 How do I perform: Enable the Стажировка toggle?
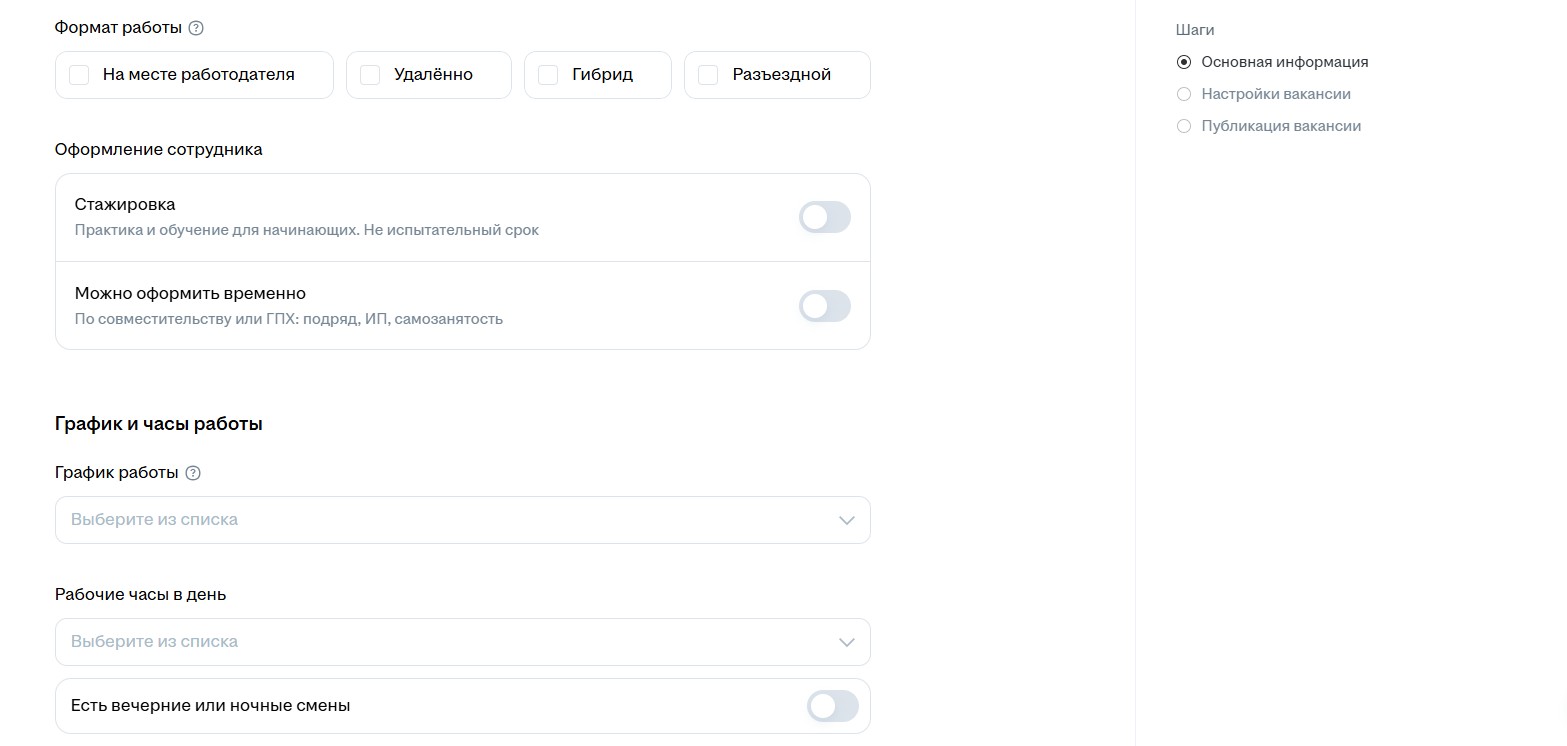coord(824,217)
